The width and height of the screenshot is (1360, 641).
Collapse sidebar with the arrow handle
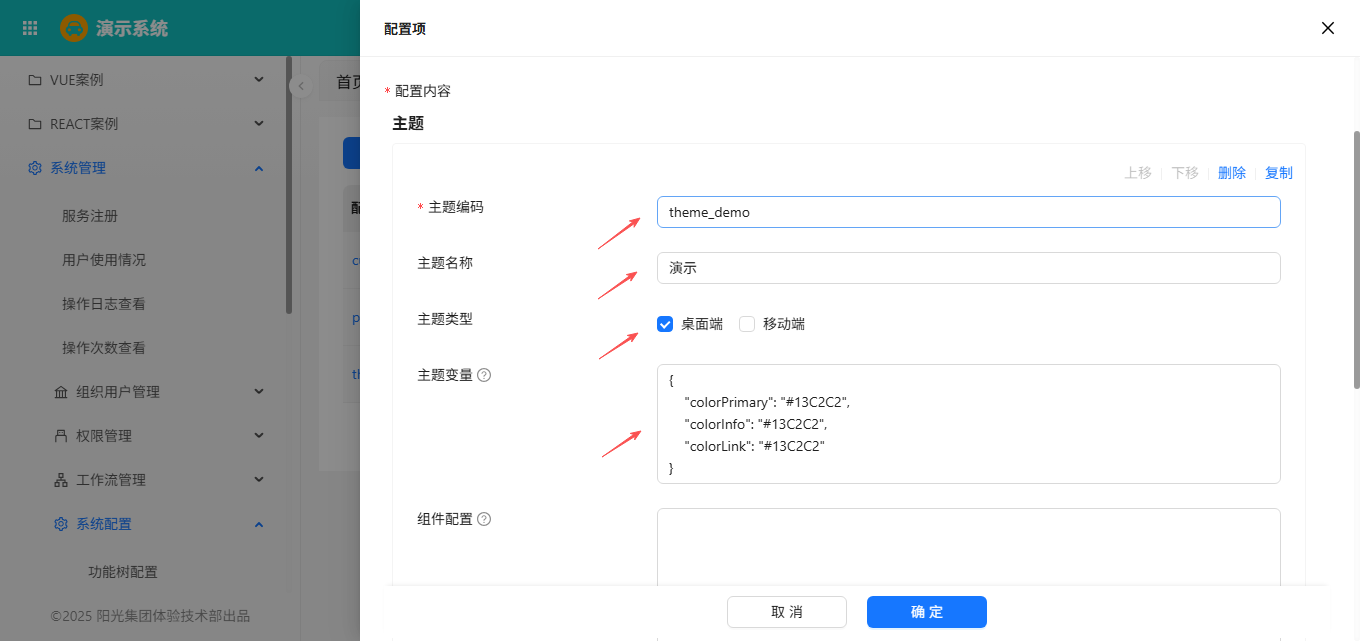(x=301, y=87)
